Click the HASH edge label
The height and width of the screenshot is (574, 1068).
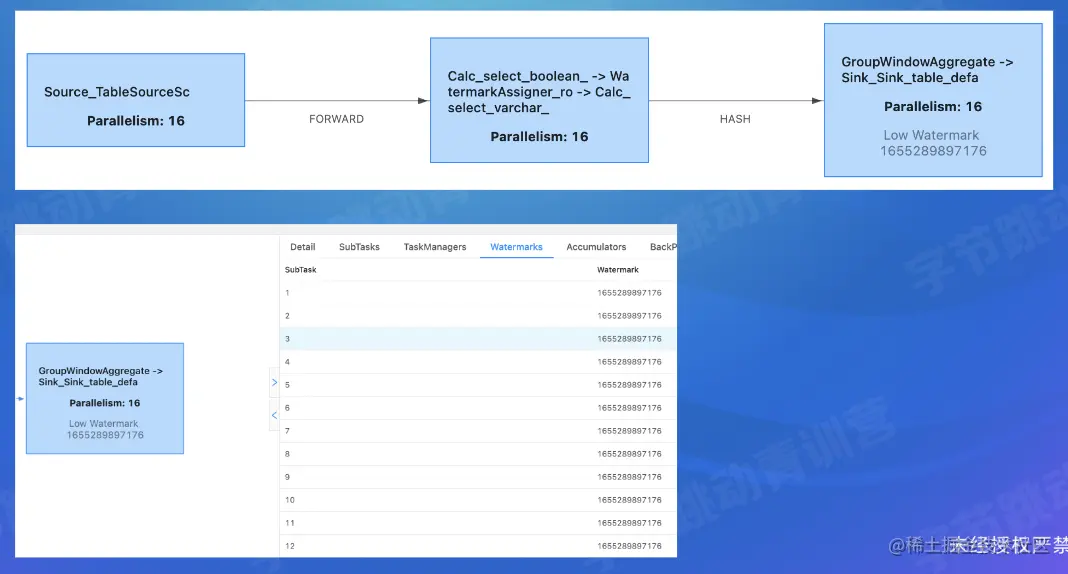coord(735,119)
